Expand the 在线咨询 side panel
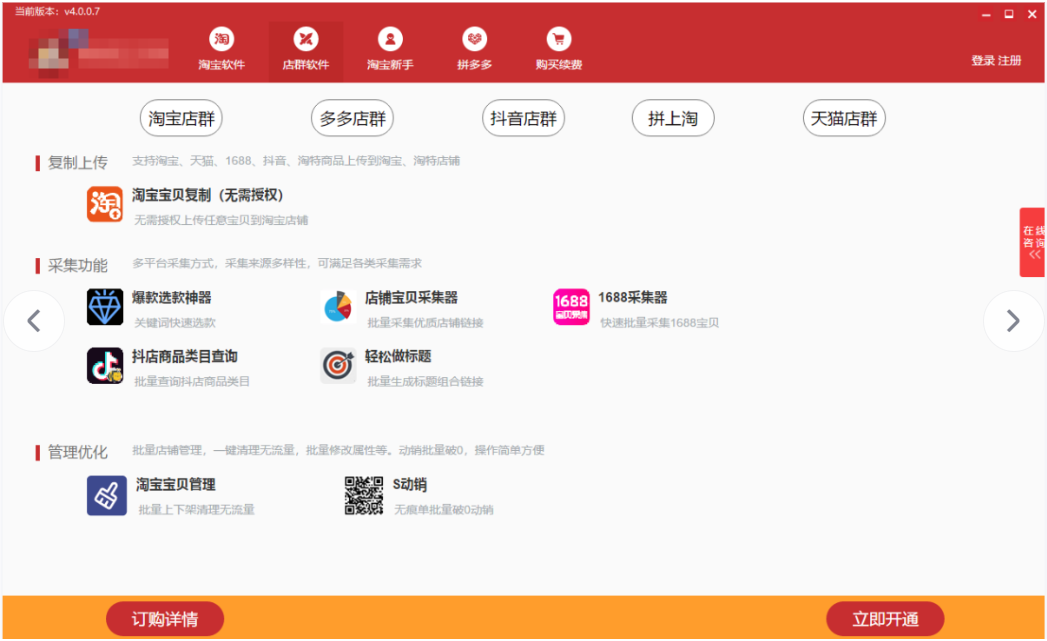Screen dimensions: 1047x641 point(1032,242)
